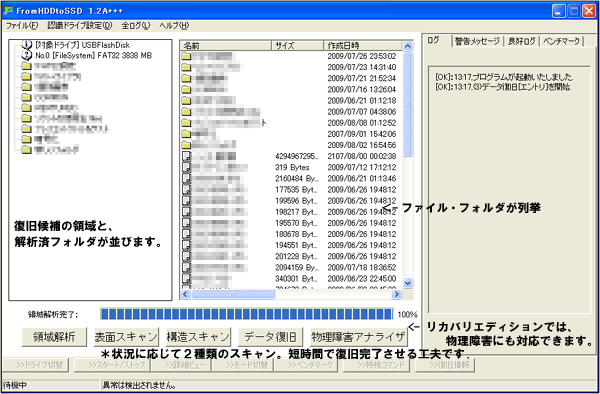Switch to the ベンチマーク tab

click(x=561, y=41)
